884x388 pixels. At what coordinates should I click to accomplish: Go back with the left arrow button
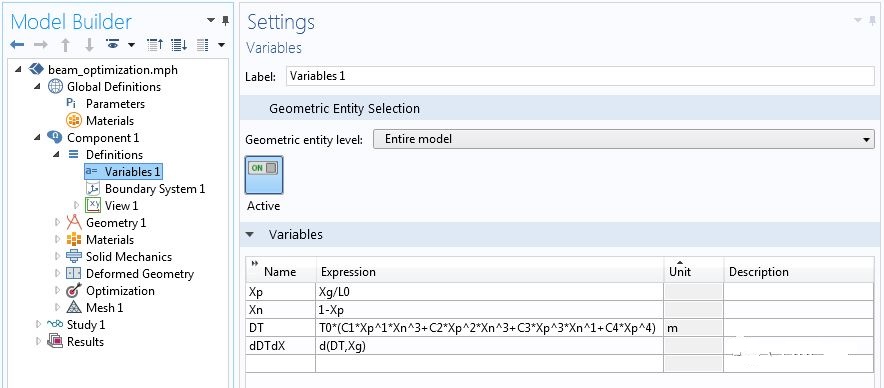pos(17,45)
